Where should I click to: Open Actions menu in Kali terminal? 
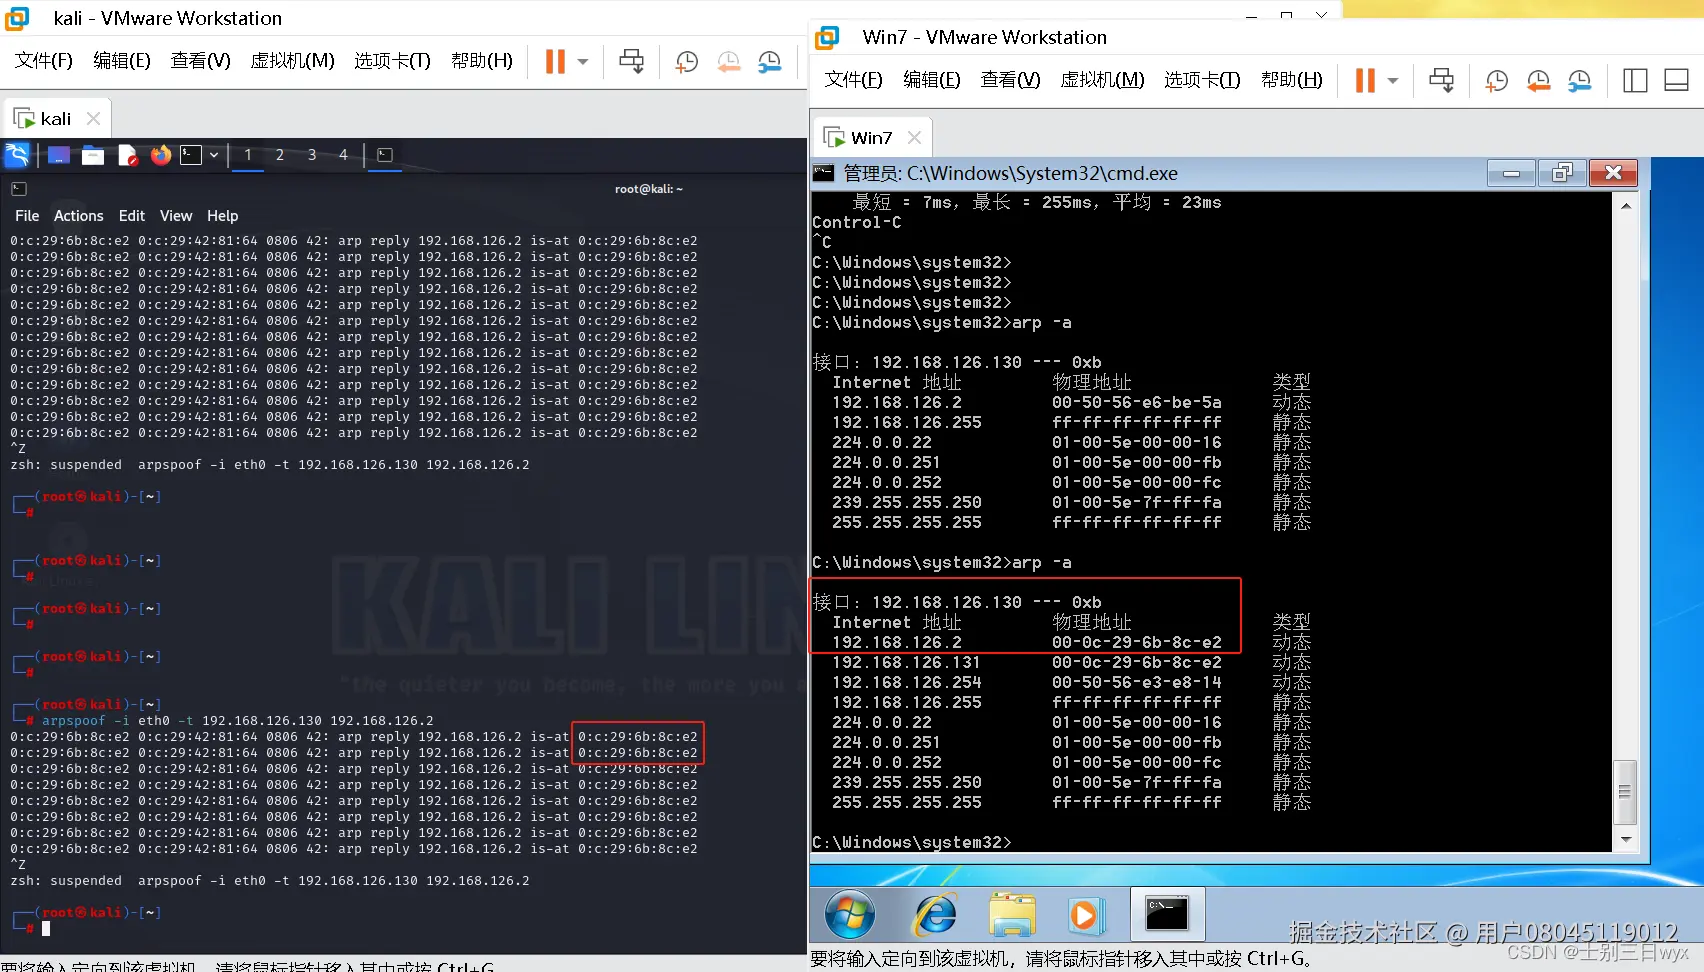[78, 216]
